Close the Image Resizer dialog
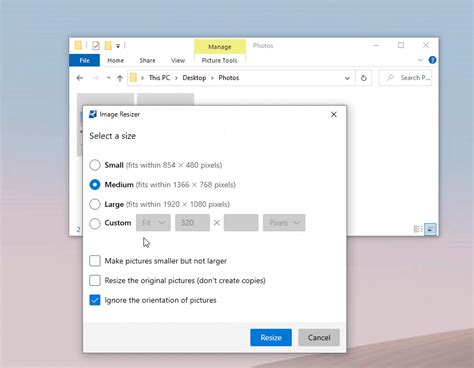The image size is (474, 368). point(334,114)
